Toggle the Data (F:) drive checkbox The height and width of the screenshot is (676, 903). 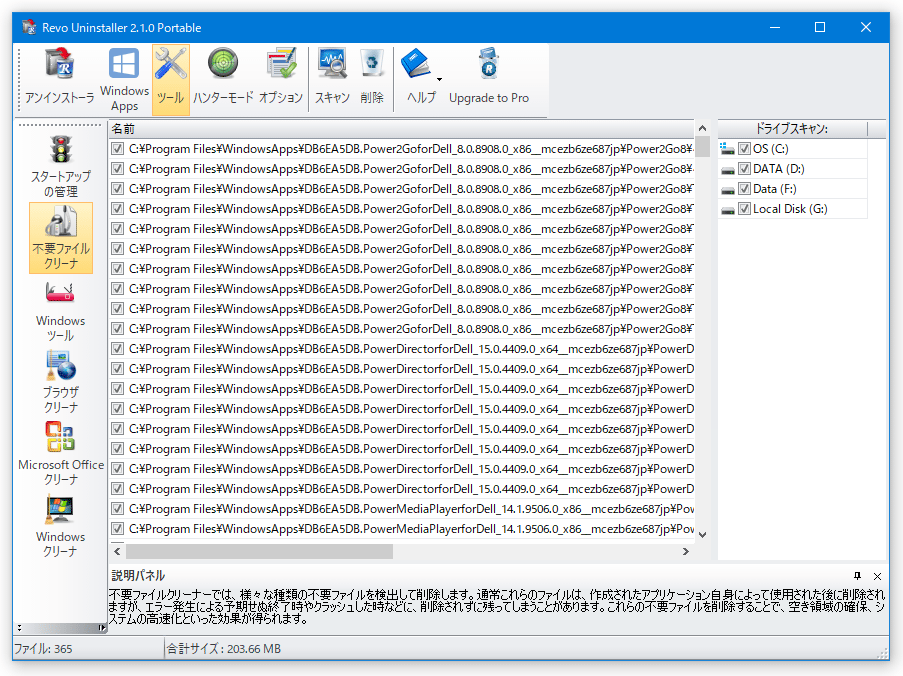point(744,189)
